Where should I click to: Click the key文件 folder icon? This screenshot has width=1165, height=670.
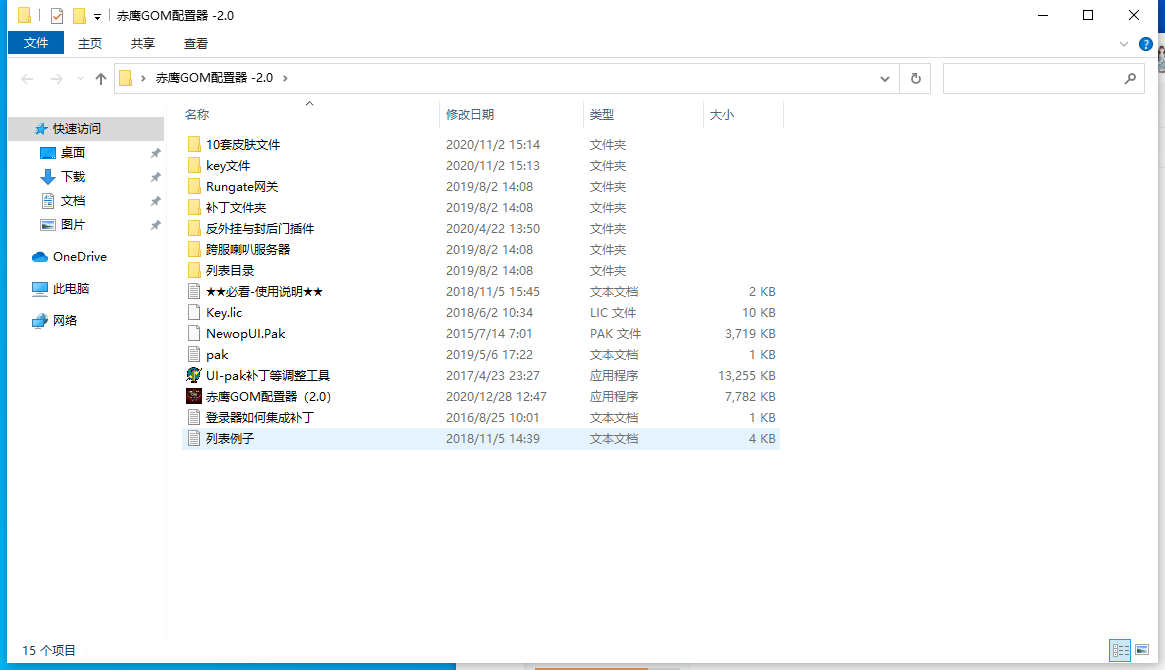[x=194, y=165]
